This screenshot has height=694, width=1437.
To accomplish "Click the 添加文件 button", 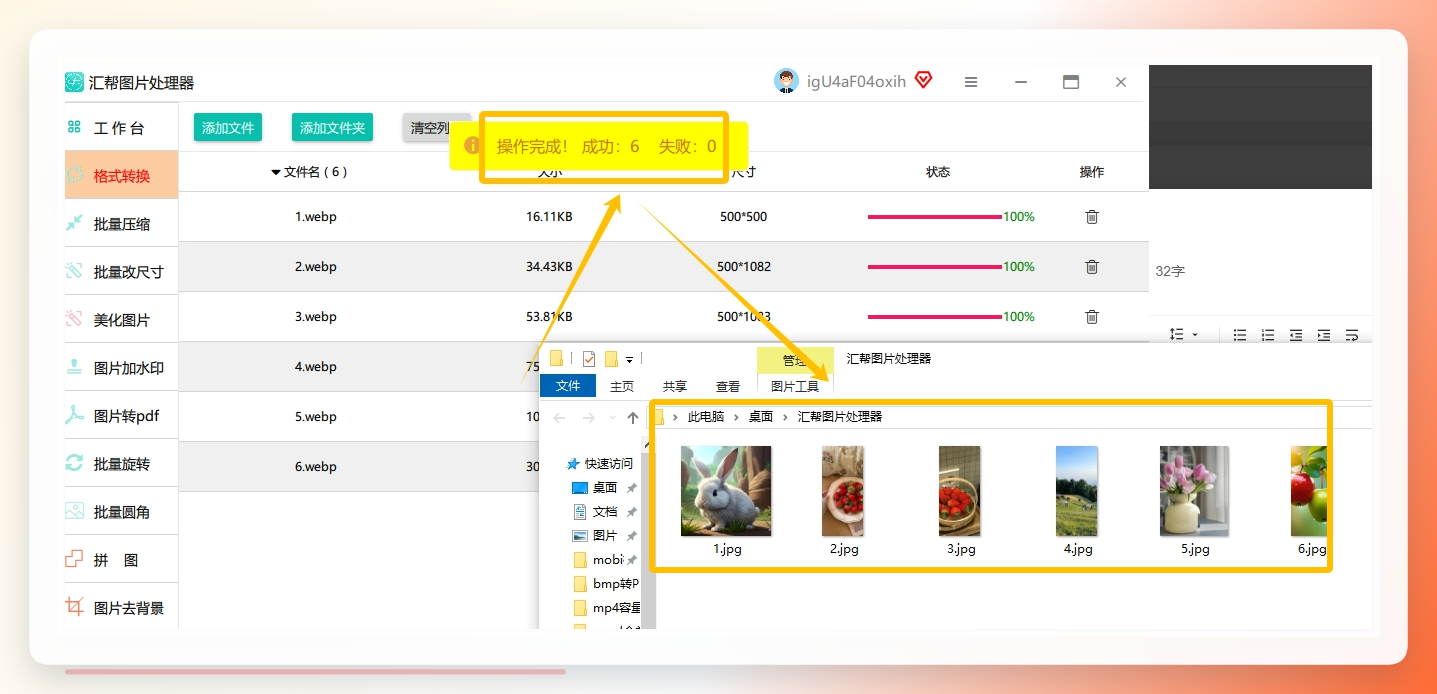I will pyautogui.click(x=228, y=128).
